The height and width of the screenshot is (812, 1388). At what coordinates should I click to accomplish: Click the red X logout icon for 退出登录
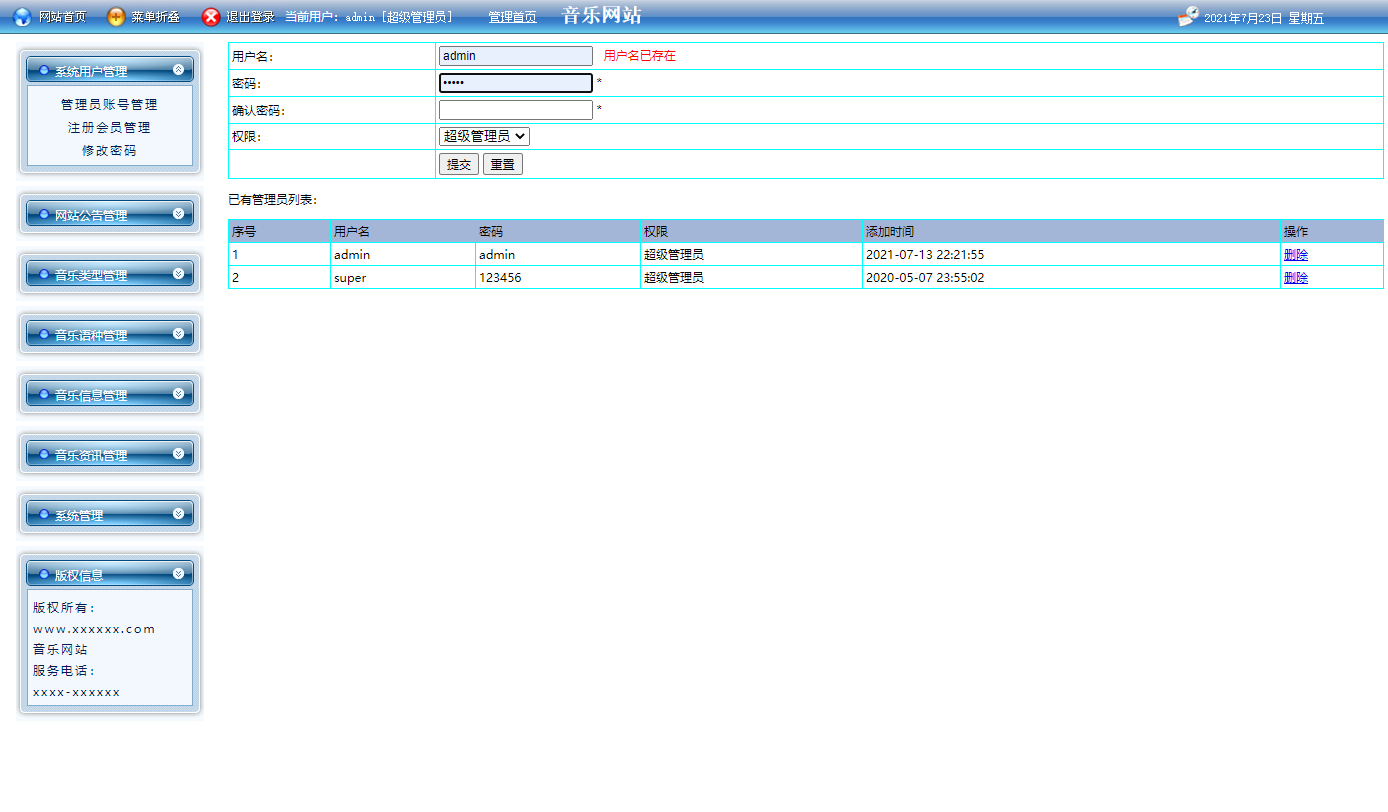209,16
